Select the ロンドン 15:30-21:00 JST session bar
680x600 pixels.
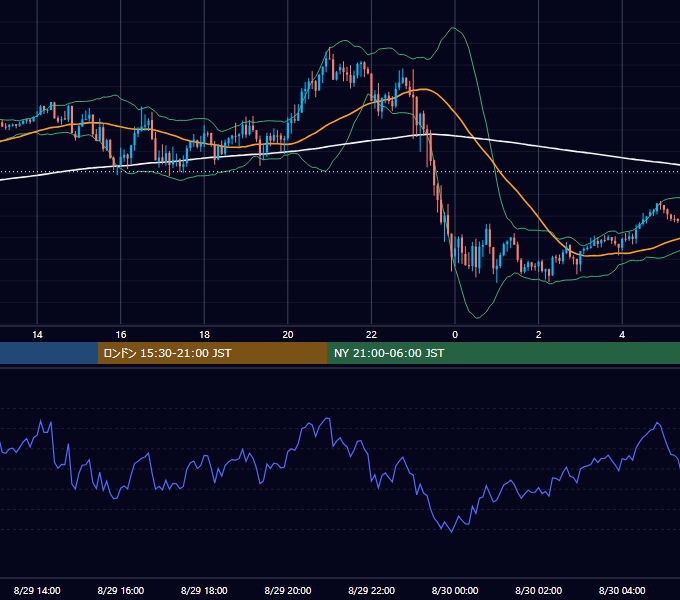pyautogui.click(x=212, y=353)
